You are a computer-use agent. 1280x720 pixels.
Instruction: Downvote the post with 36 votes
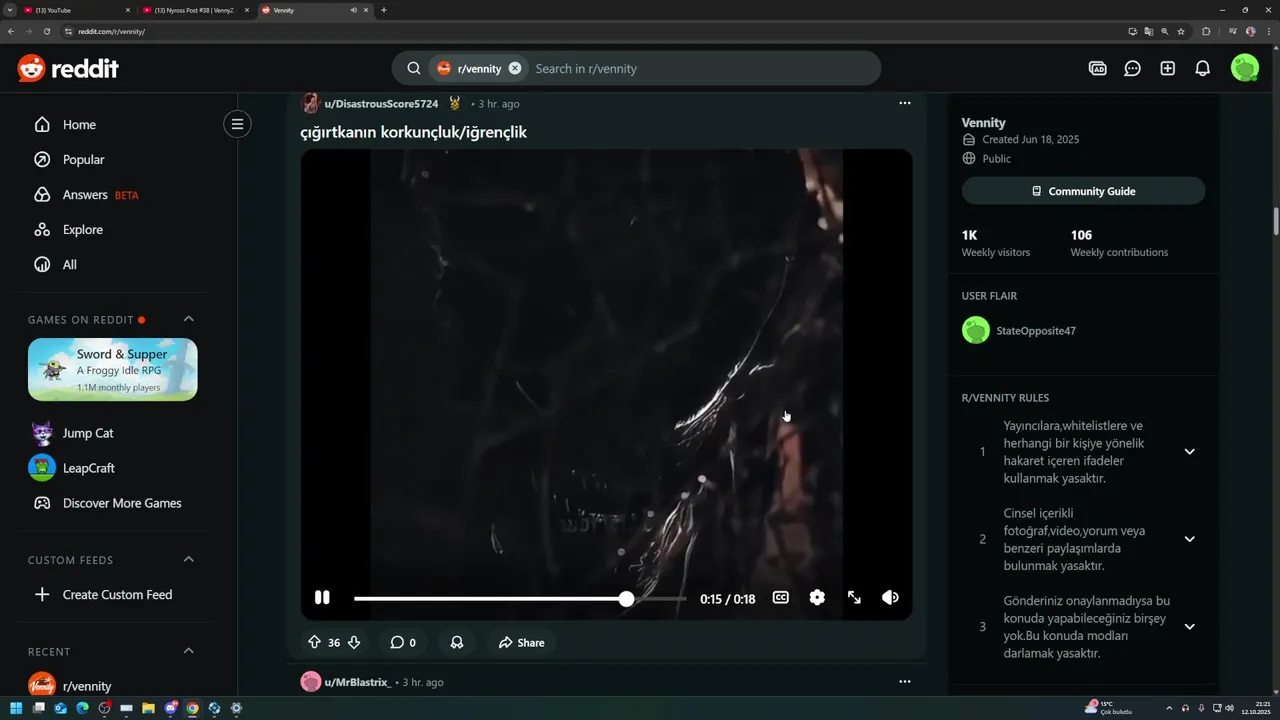[x=353, y=642]
